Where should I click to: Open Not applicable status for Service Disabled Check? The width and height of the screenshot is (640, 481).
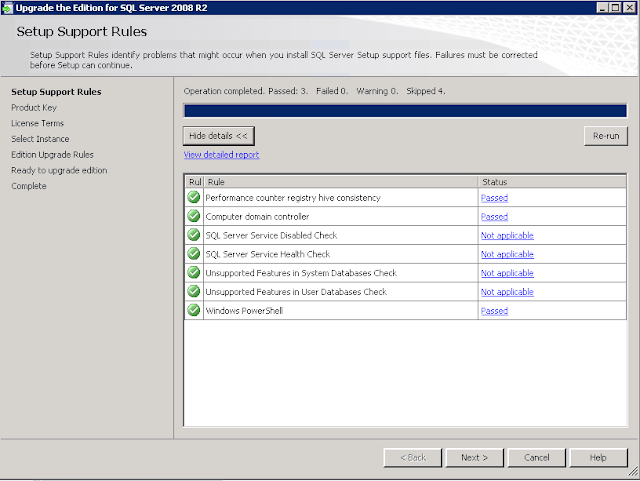pyautogui.click(x=507, y=236)
